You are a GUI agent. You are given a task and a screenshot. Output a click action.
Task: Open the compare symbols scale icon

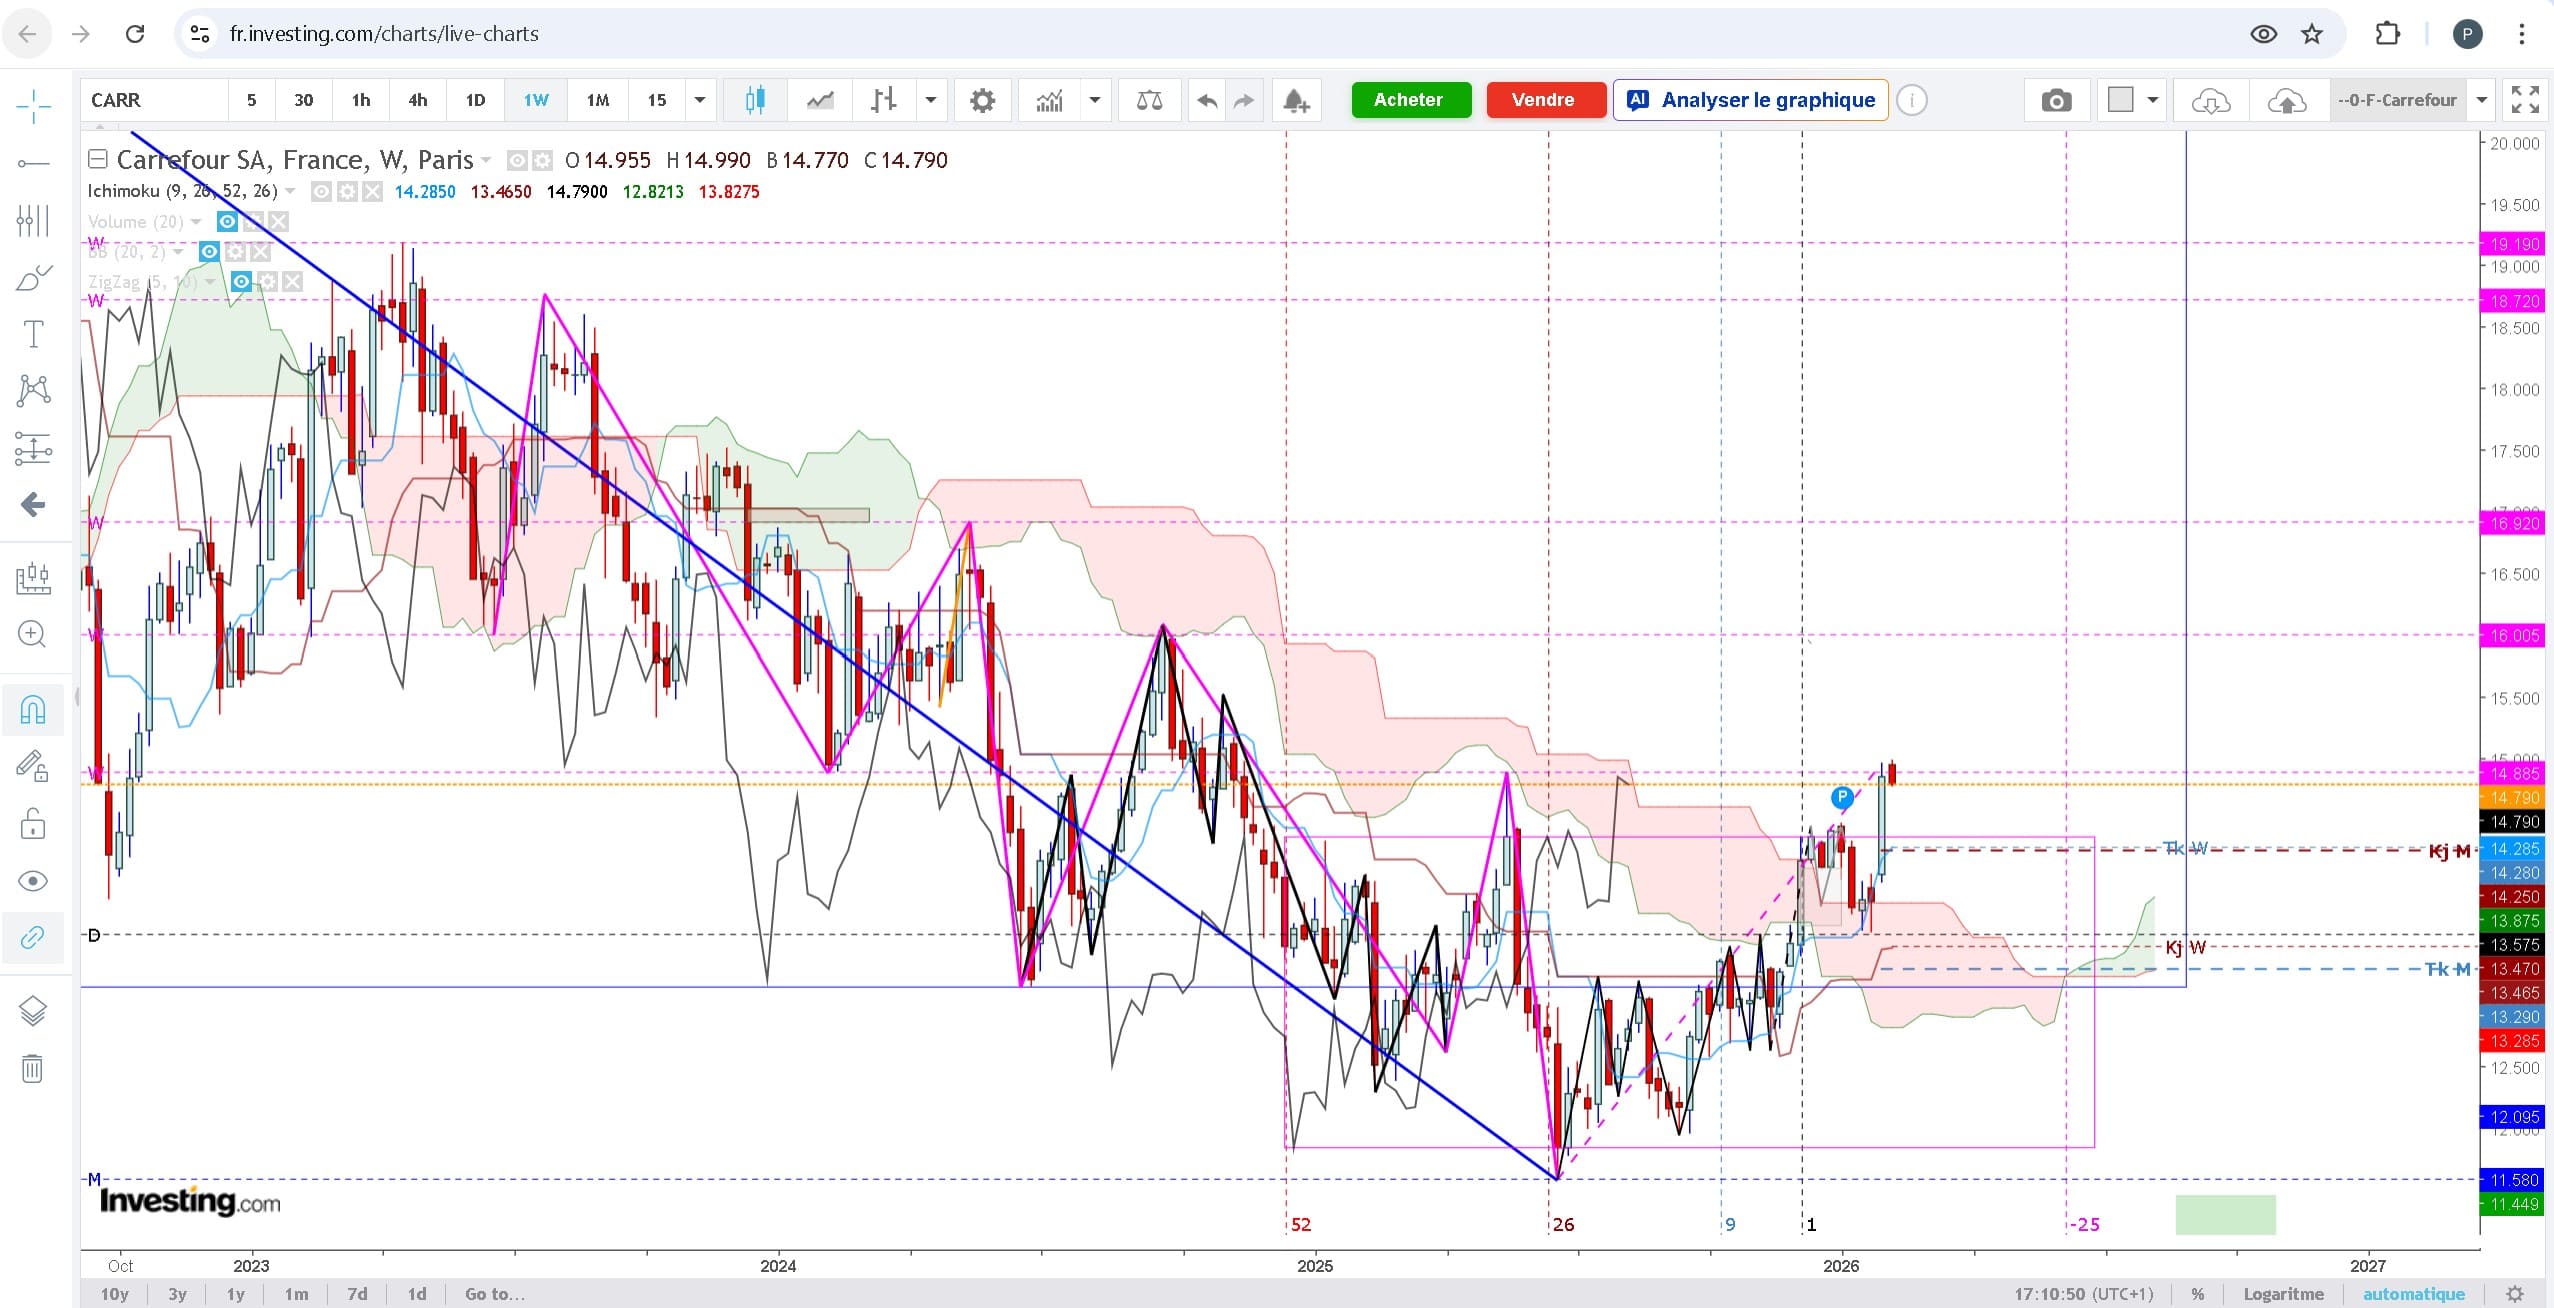[x=1150, y=100]
